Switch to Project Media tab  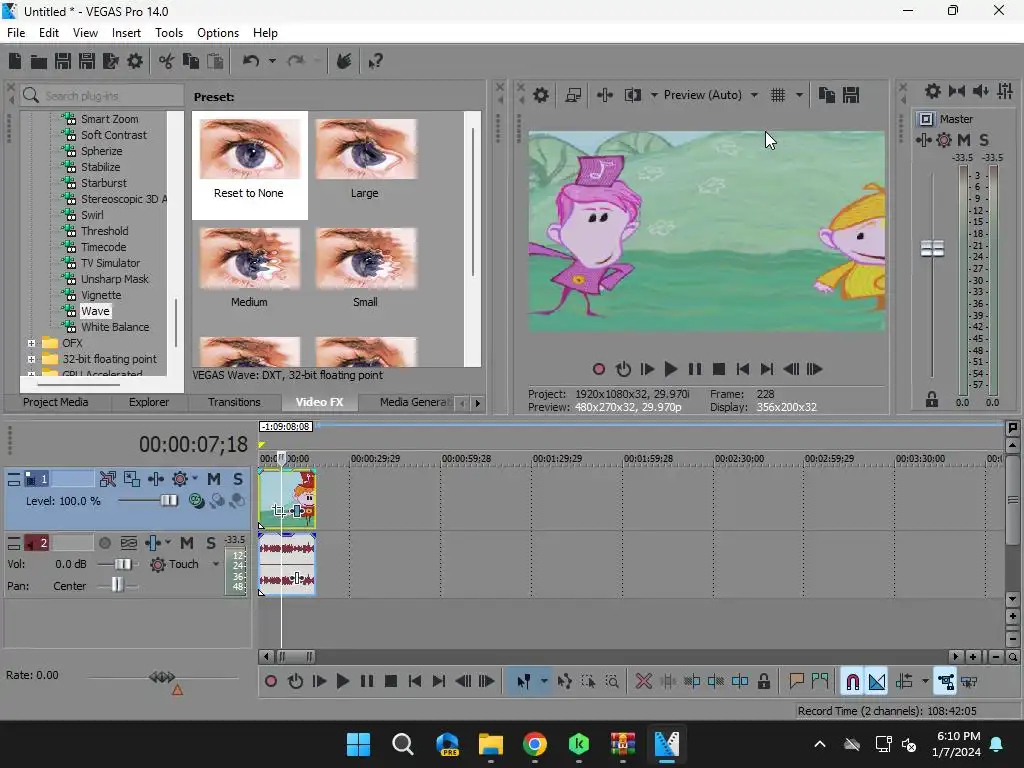pyautogui.click(x=56, y=402)
